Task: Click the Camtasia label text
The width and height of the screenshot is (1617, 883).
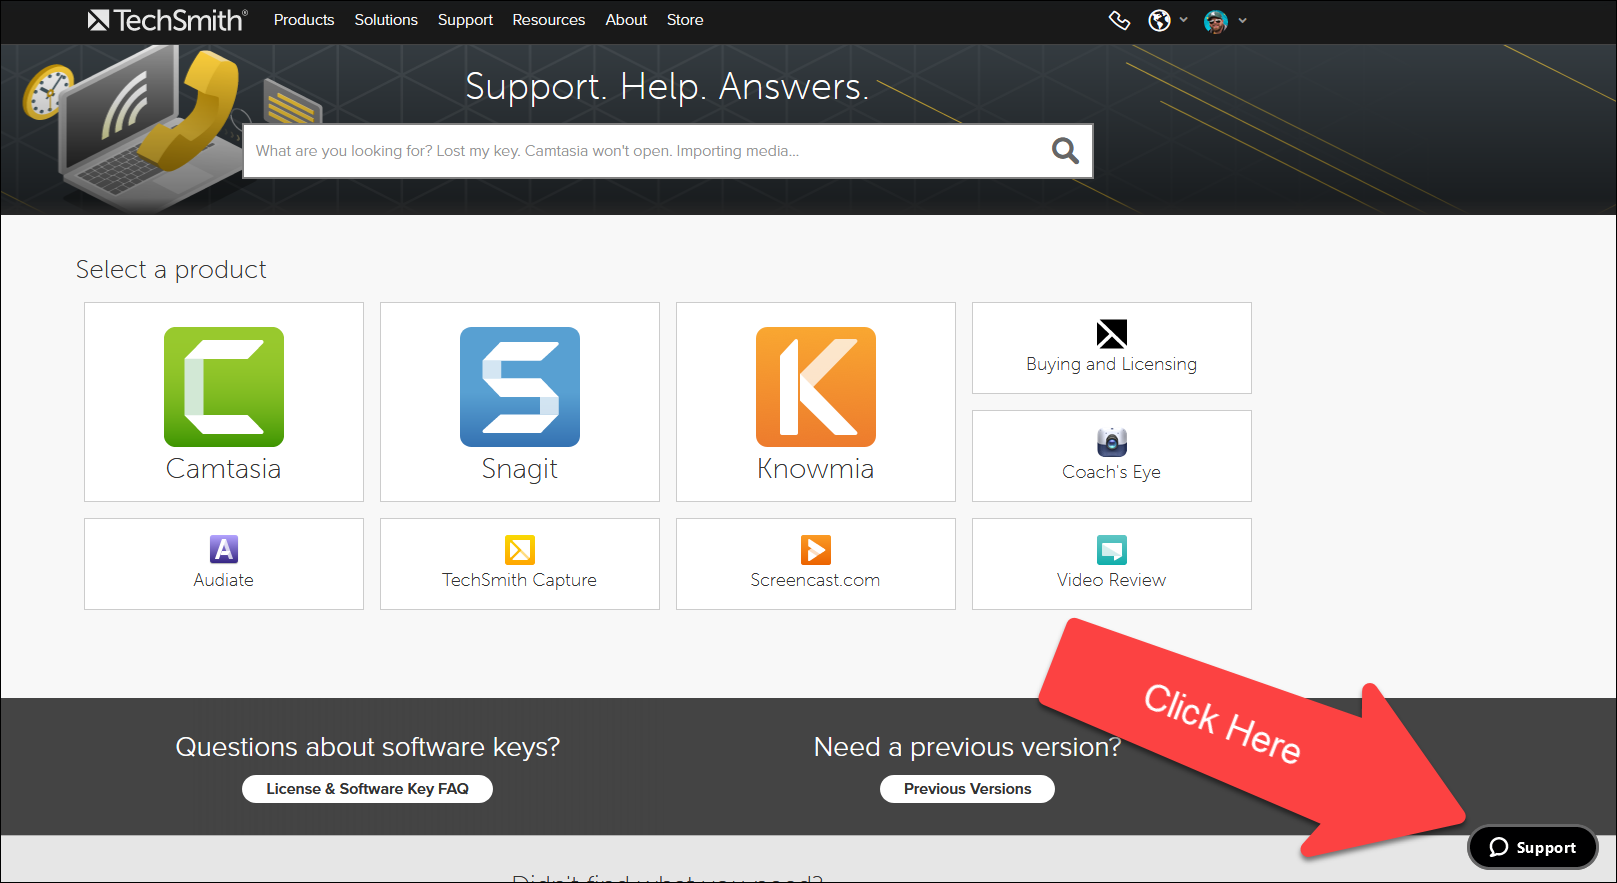Action: tap(224, 469)
